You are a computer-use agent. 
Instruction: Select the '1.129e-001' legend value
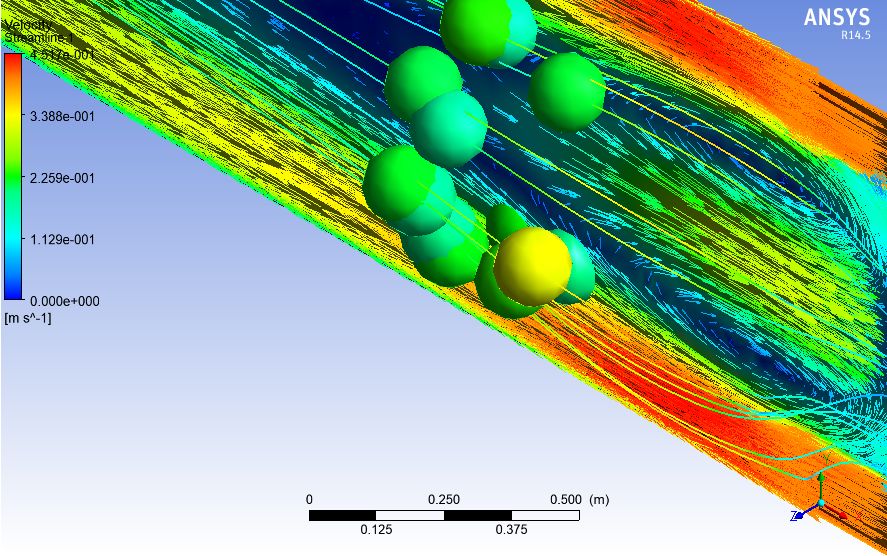[x=62, y=240]
